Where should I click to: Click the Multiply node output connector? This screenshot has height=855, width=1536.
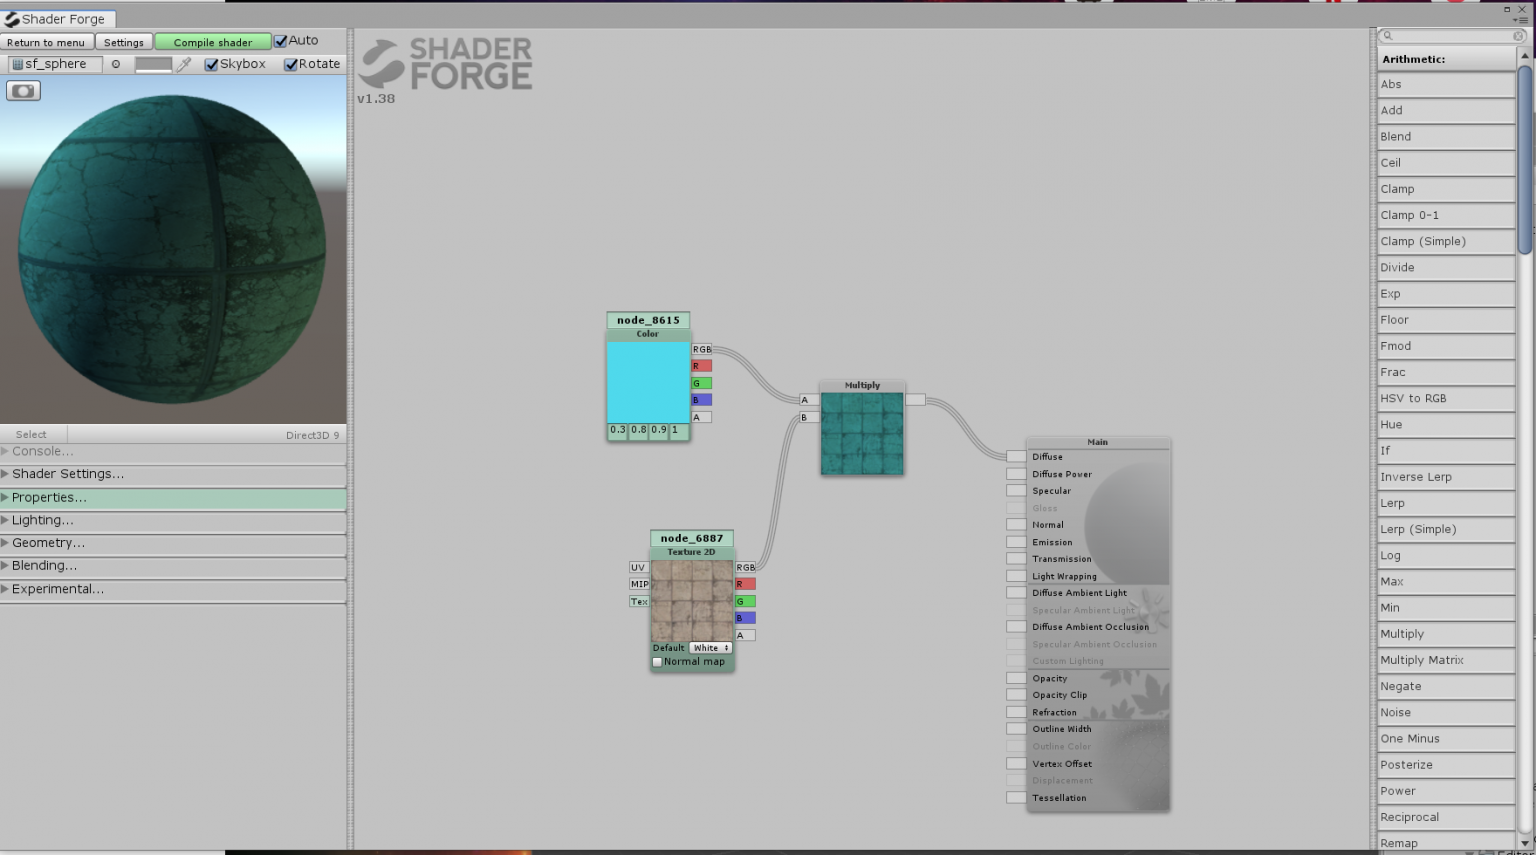[915, 400]
